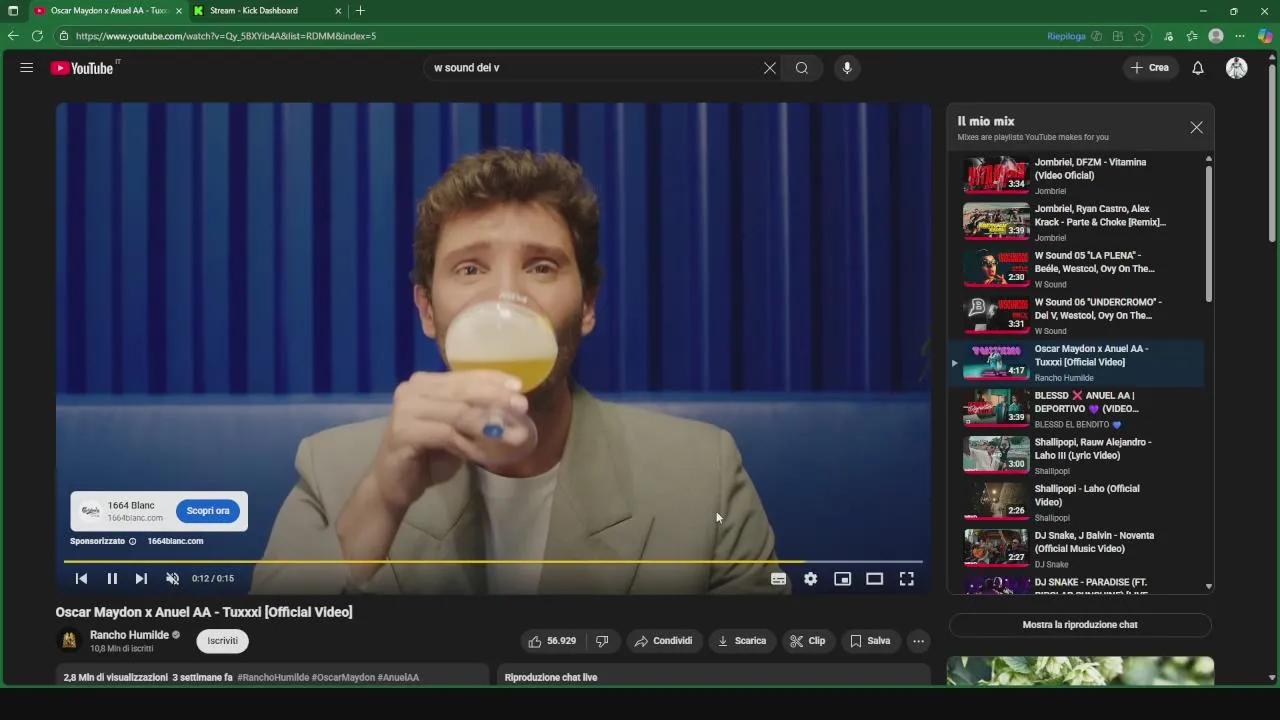
Task: Play DJ Snake, J Balvin - Noventa
Action: pyautogui.click(x=1075, y=549)
